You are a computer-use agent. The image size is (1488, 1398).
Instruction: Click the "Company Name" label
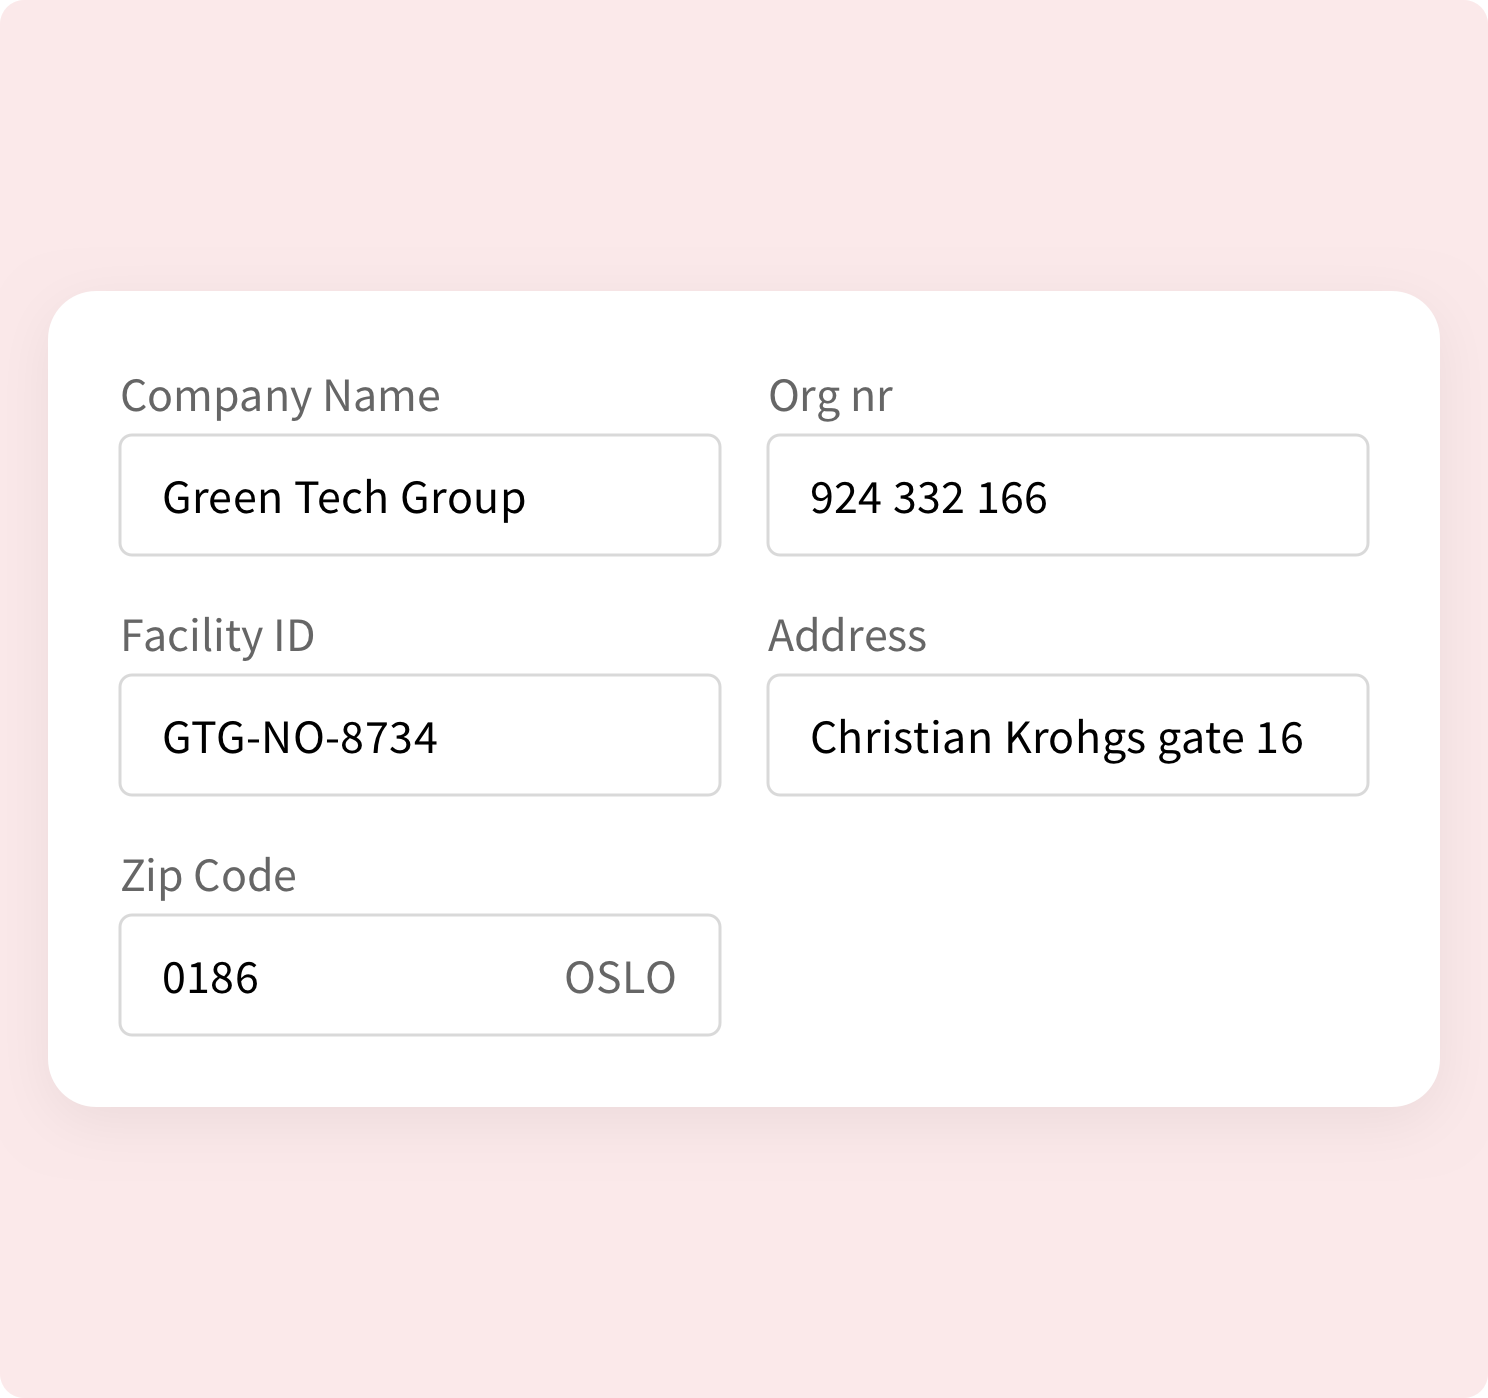[x=280, y=396]
